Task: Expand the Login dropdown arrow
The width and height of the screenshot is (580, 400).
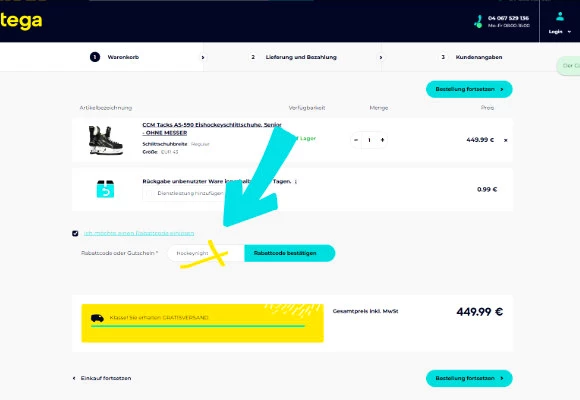Action: [x=569, y=32]
